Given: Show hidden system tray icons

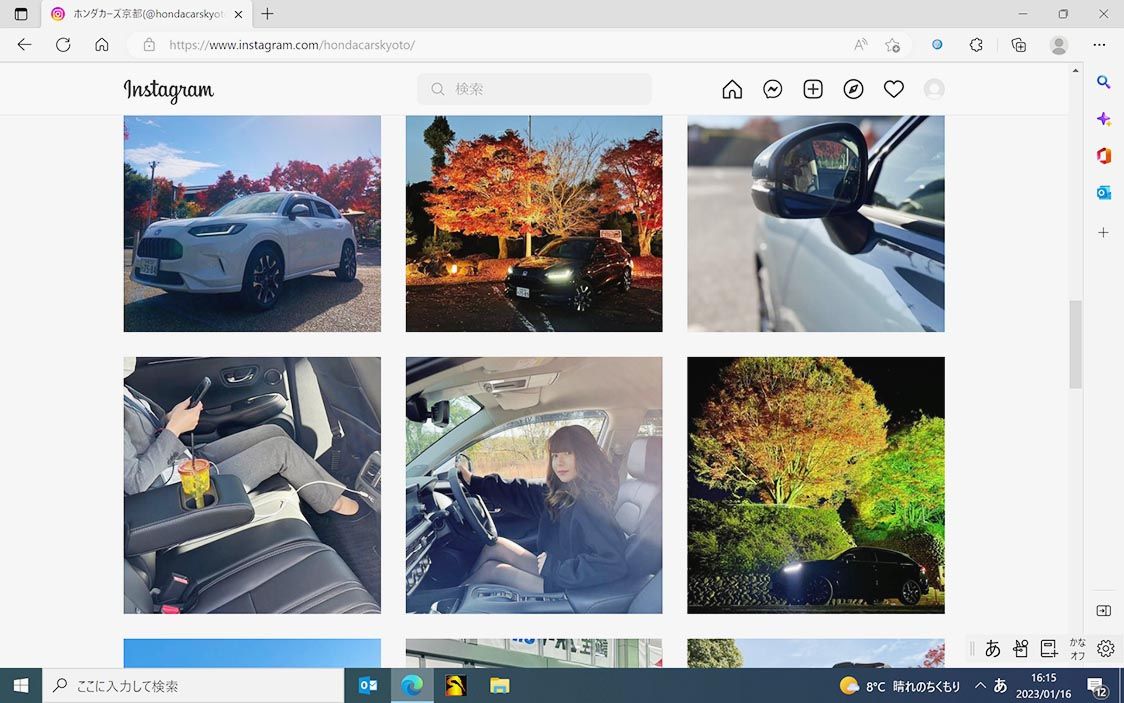Looking at the screenshot, I should tap(980, 686).
